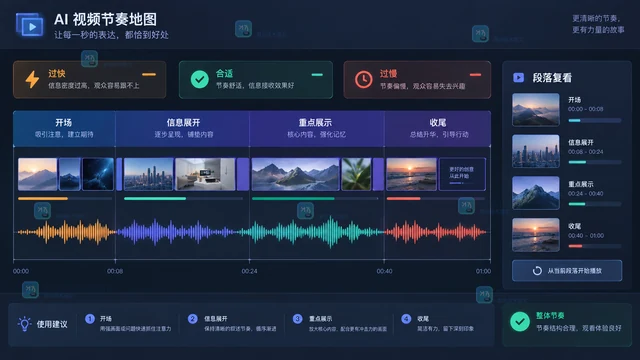Click 从当前段落开始播放 button

[x=567, y=271]
